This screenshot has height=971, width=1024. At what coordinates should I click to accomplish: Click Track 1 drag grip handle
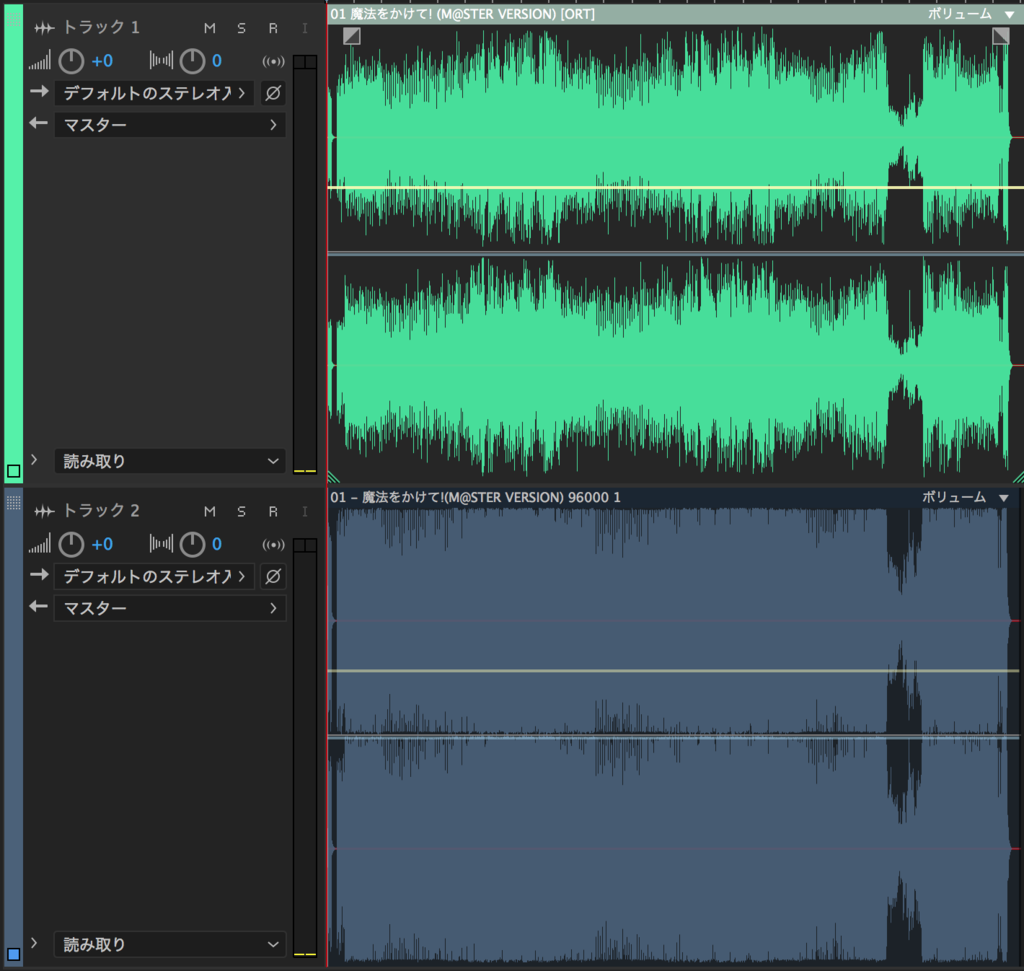click(13, 19)
